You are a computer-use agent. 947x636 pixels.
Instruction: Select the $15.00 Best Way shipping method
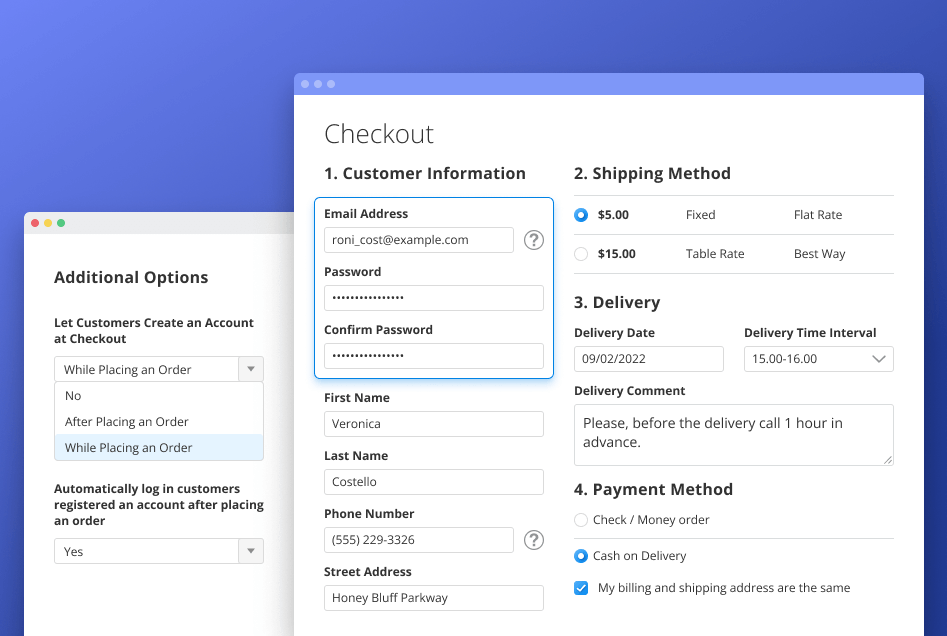(581, 253)
